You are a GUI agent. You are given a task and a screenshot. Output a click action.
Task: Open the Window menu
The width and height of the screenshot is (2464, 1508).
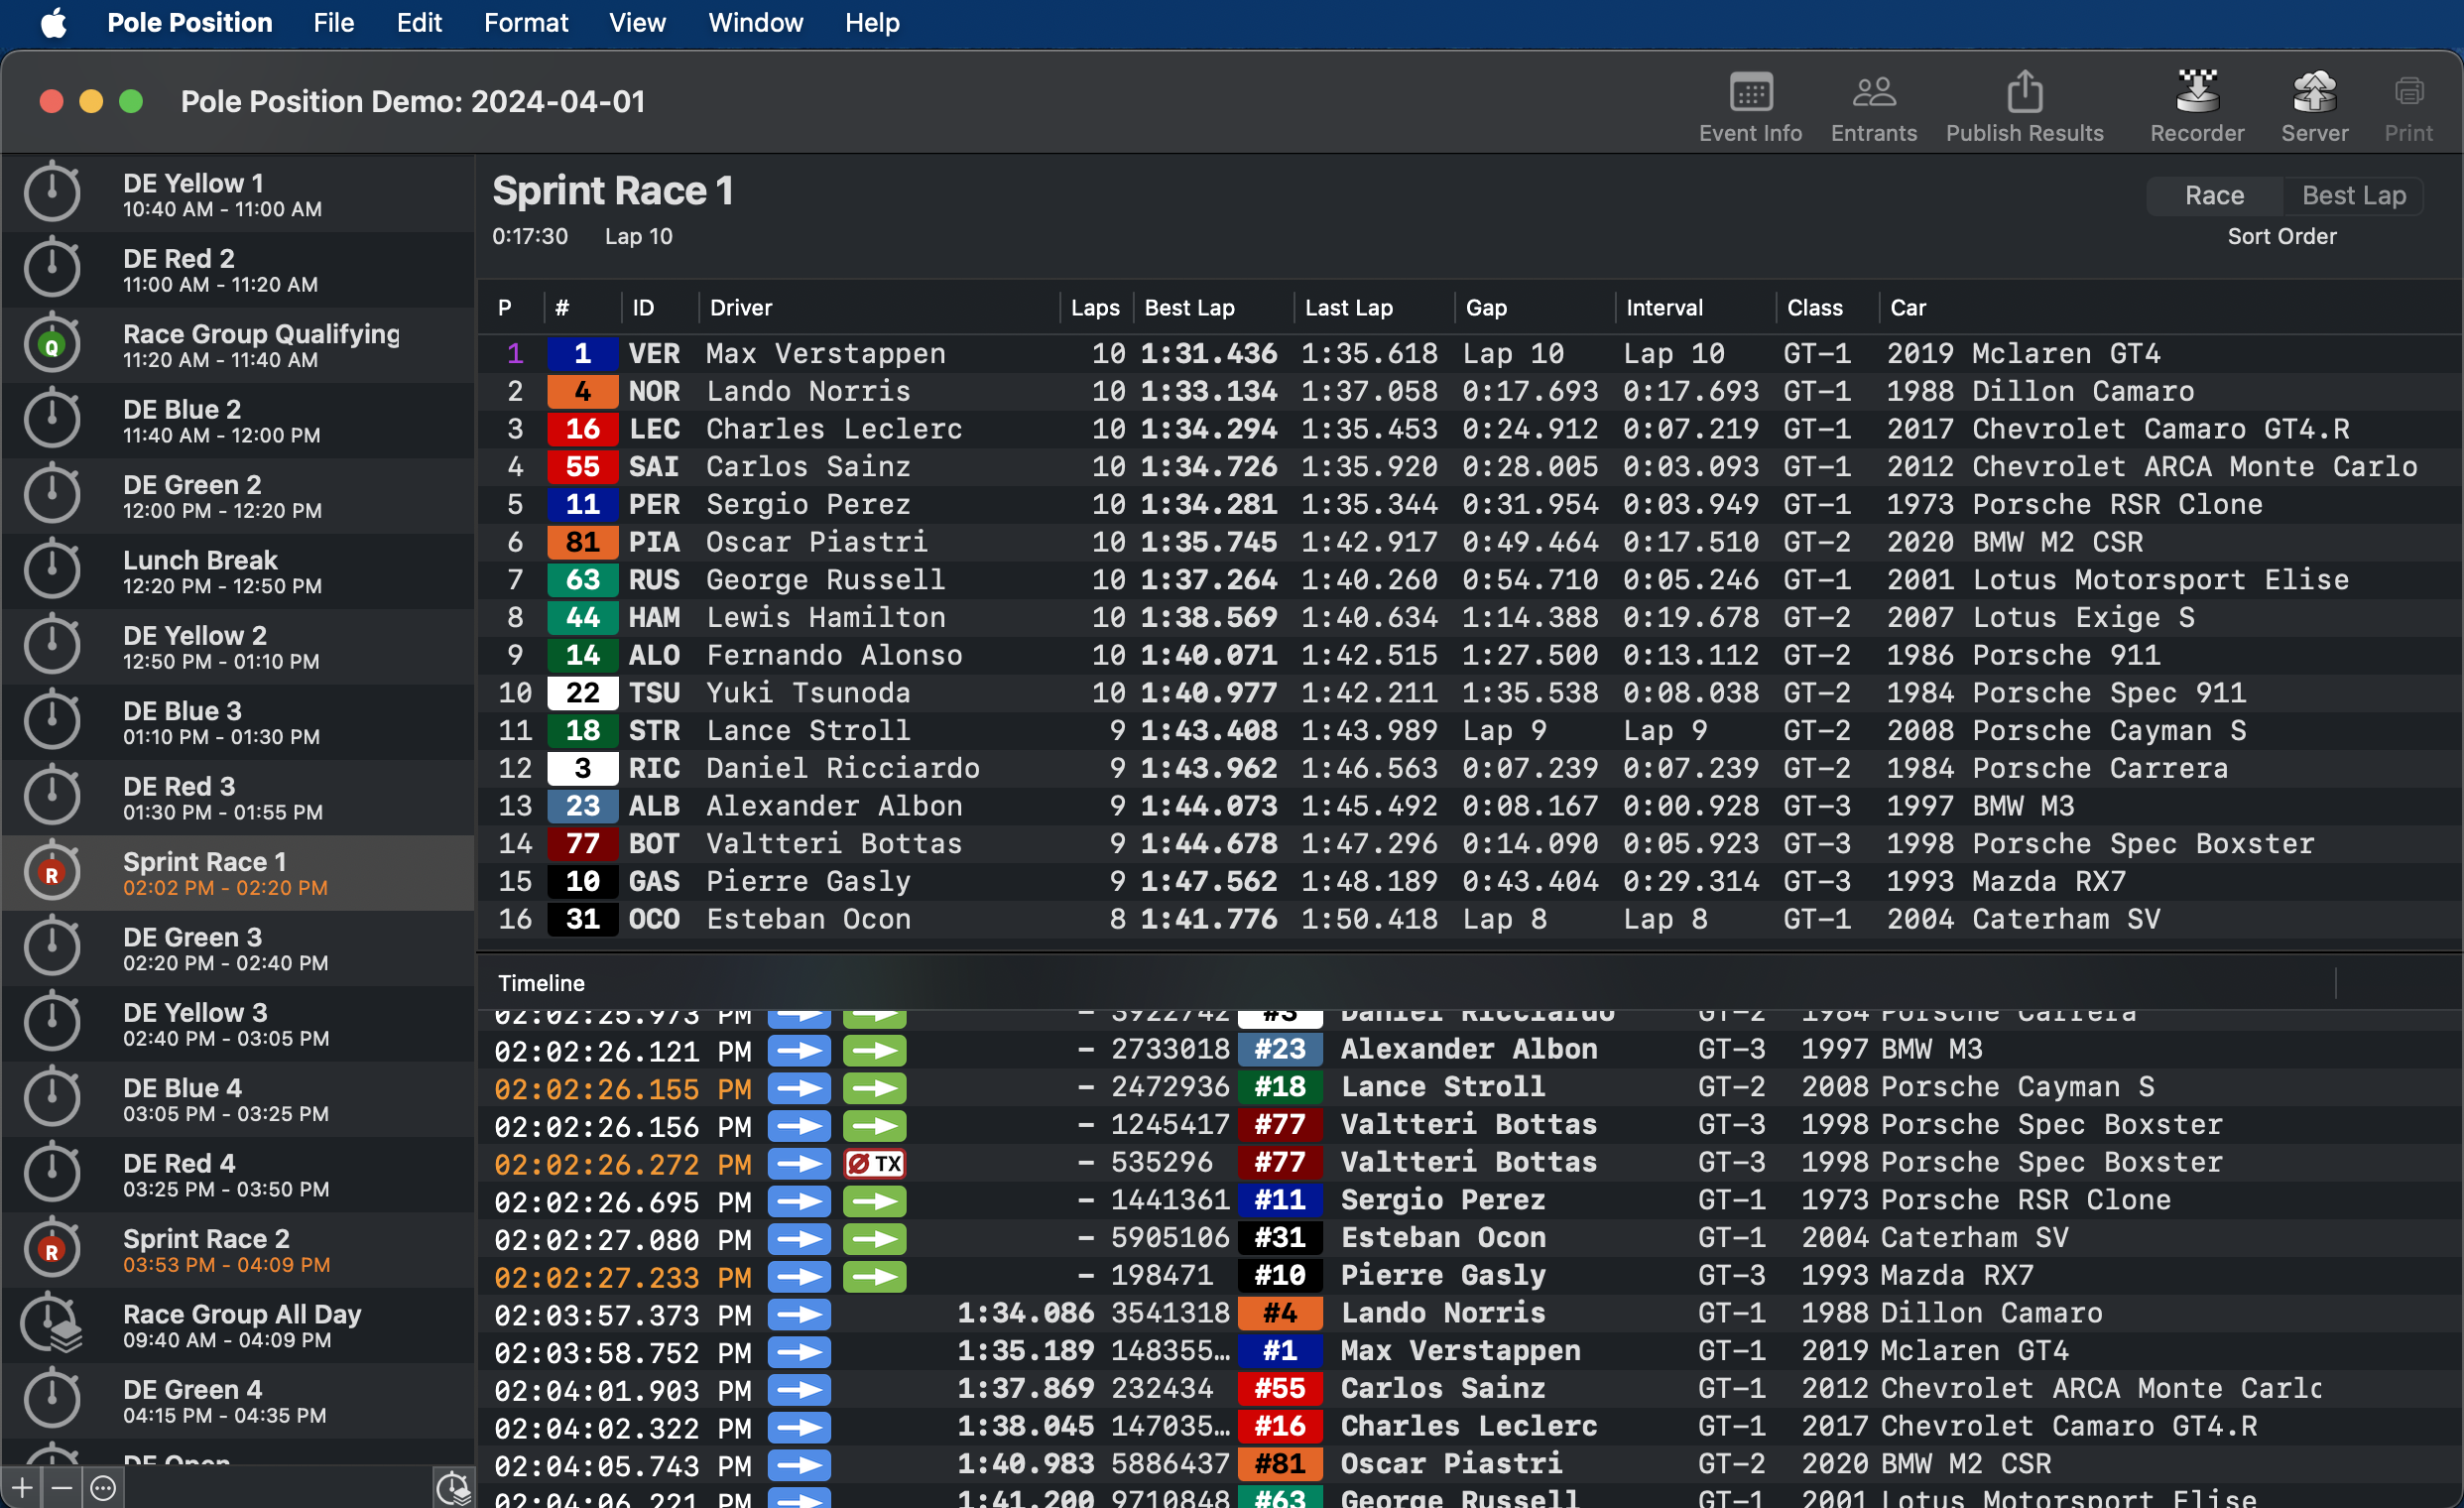tap(755, 22)
